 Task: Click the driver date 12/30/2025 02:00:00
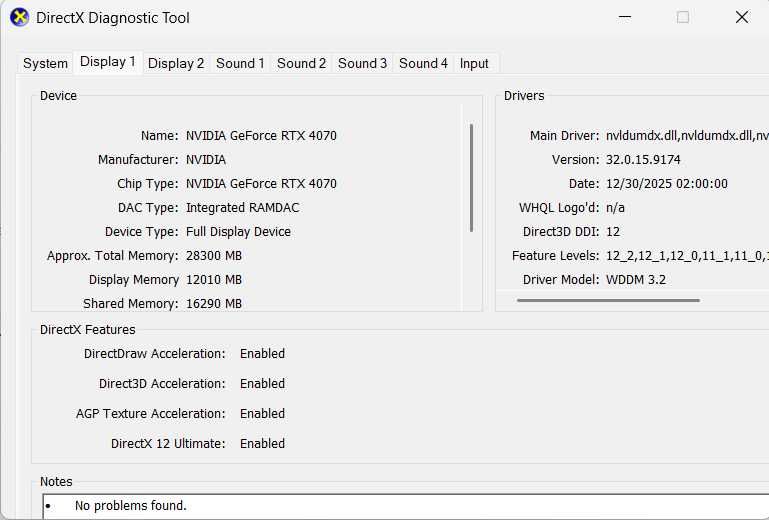coord(666,184)
